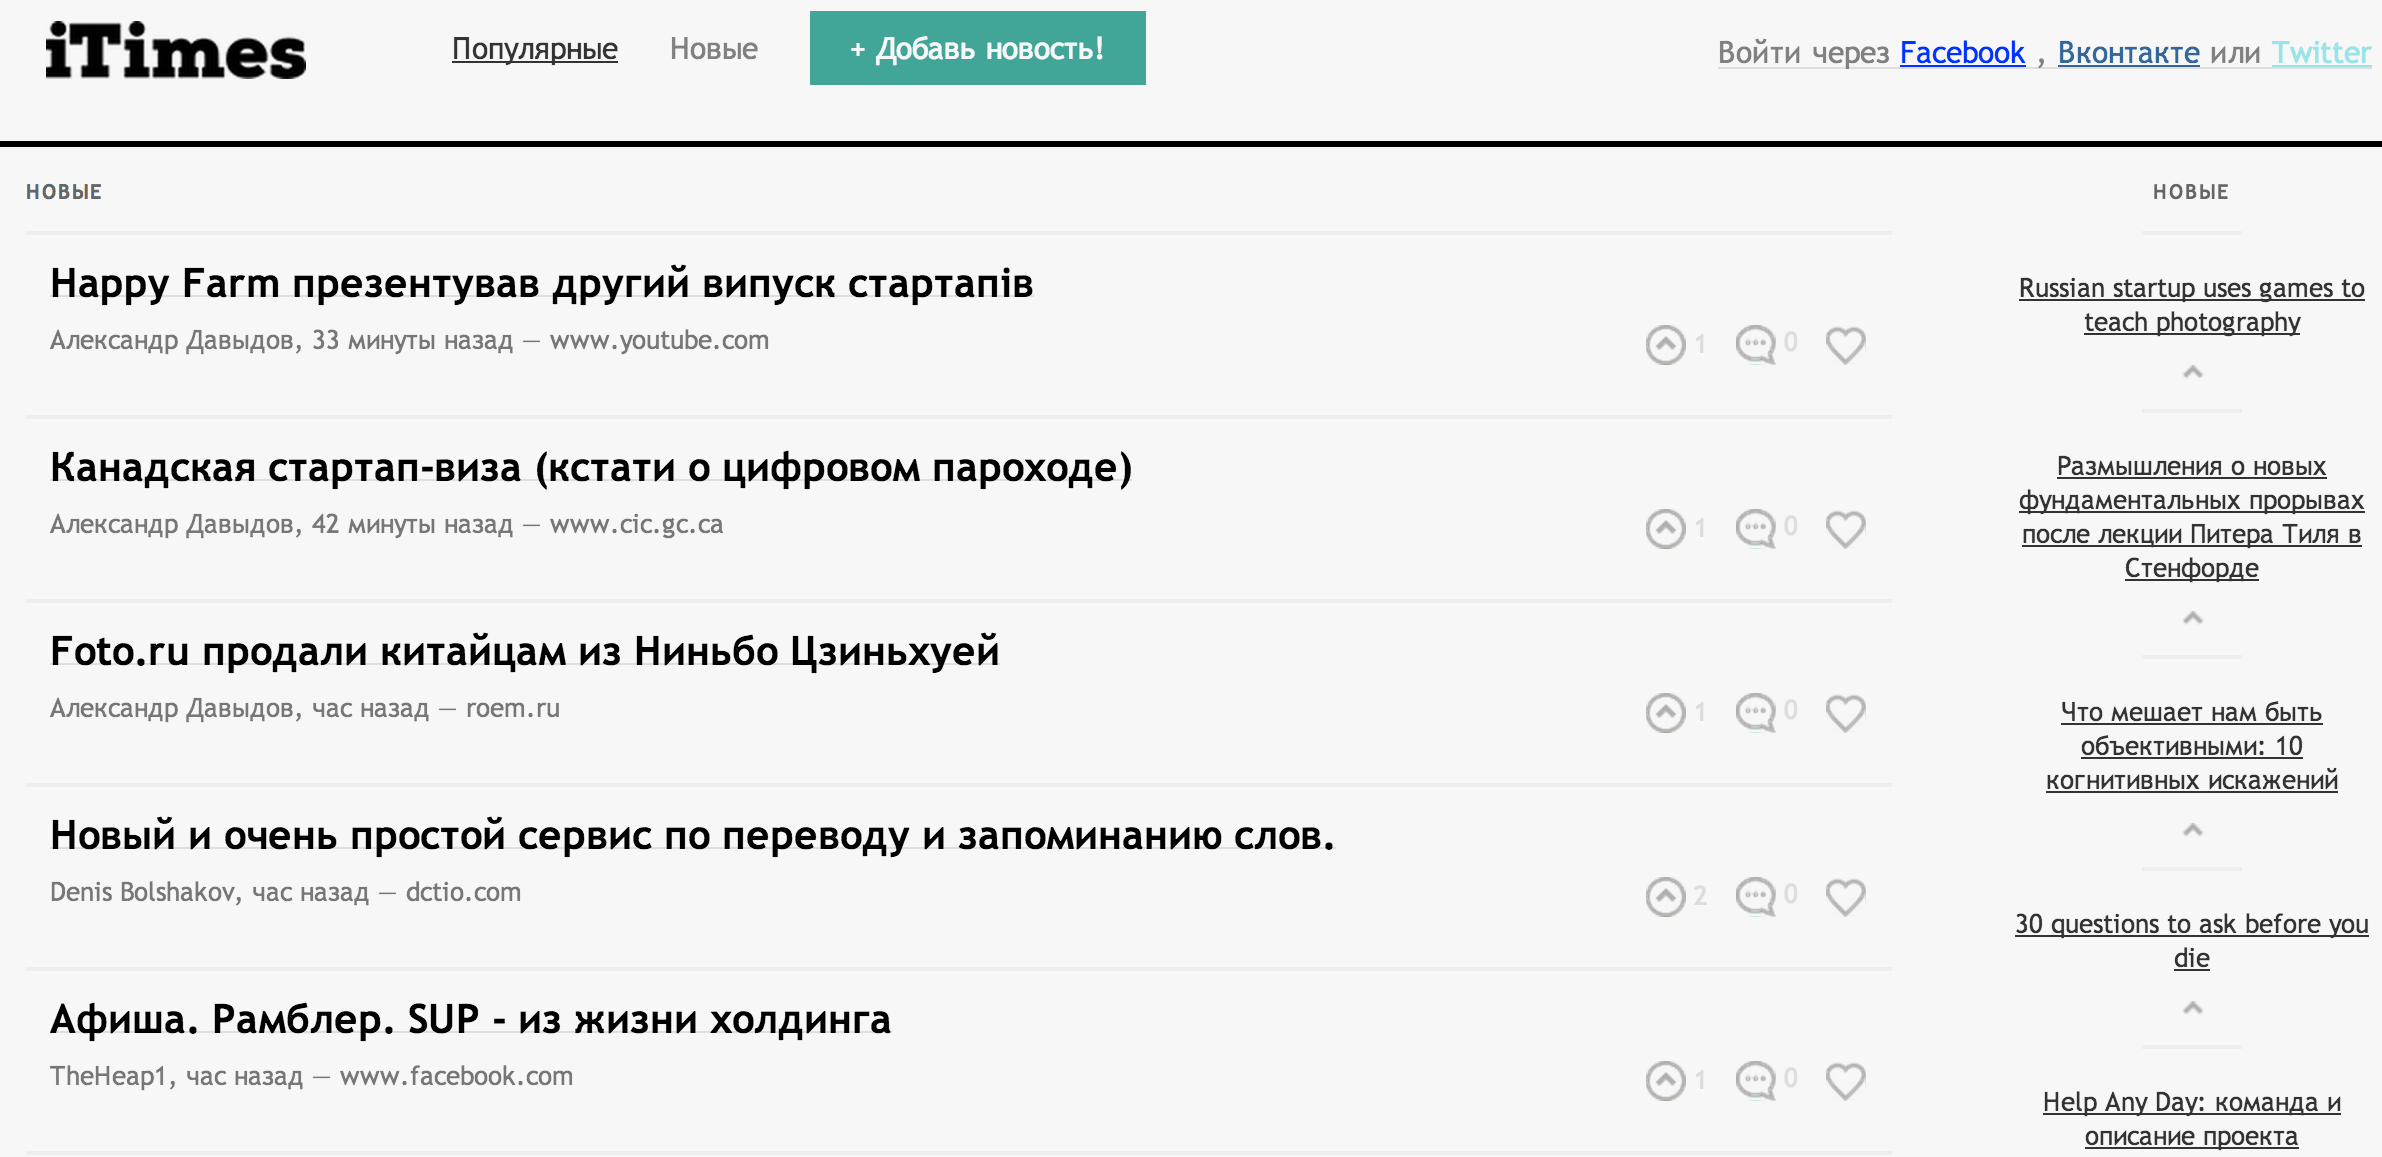Upvote sidebar item about Питер Тиль lecture
This screenshot has height=1157, width=2382.
pyautogui.click(x=2192, y=618)
